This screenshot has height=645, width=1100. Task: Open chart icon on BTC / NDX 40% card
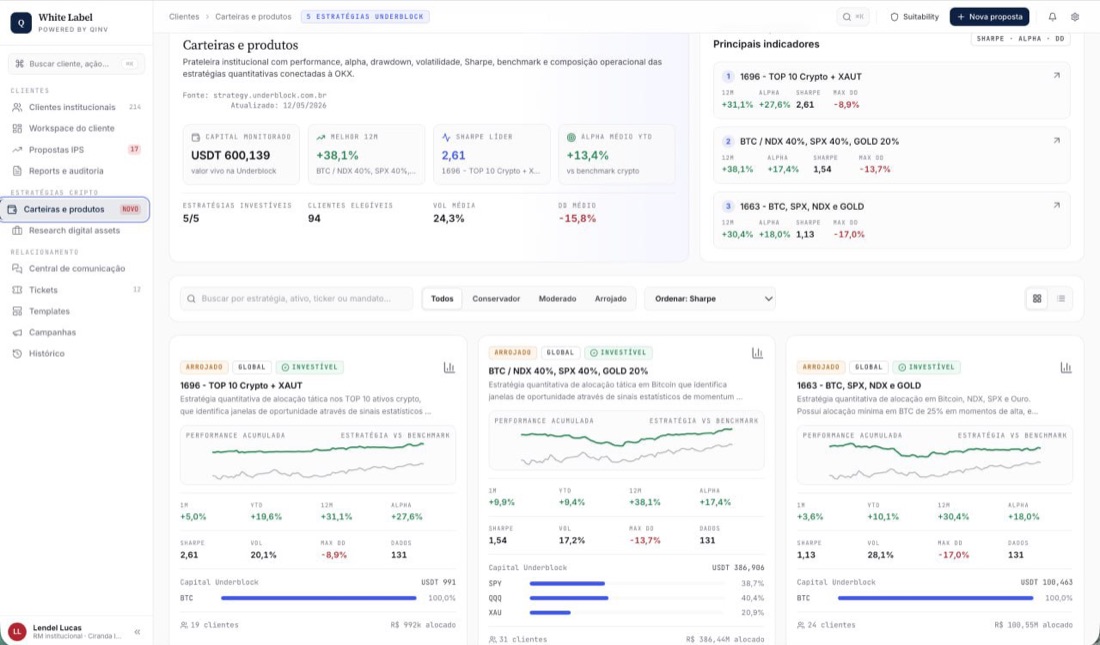point(757,353)
